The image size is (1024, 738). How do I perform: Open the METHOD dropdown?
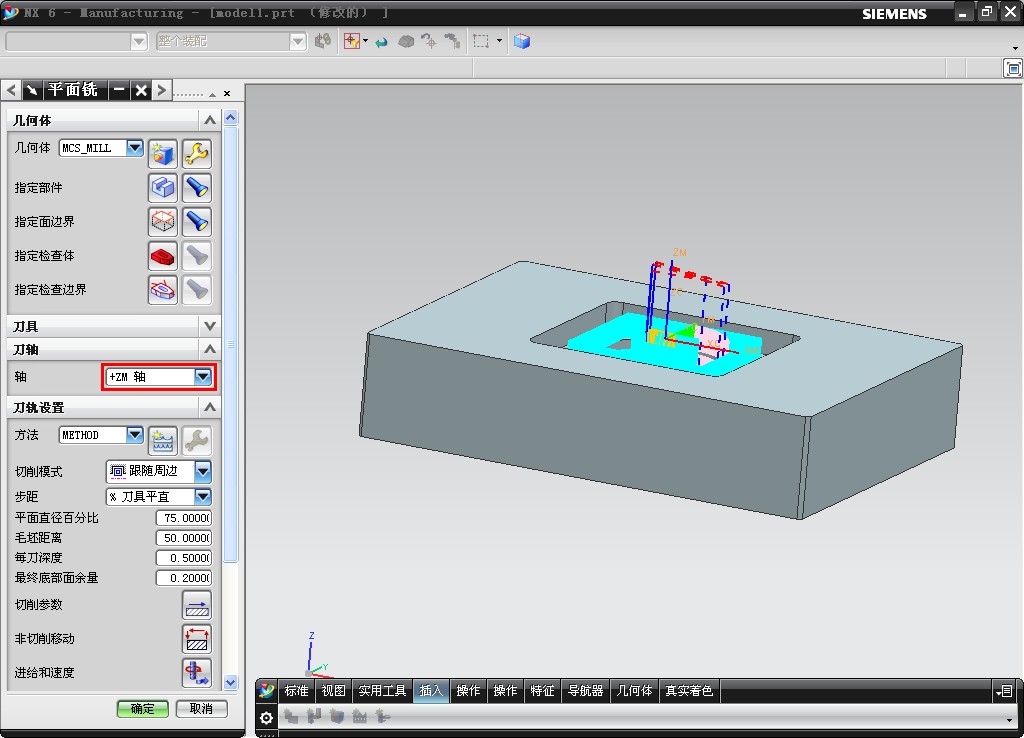[x=135, y=434]
